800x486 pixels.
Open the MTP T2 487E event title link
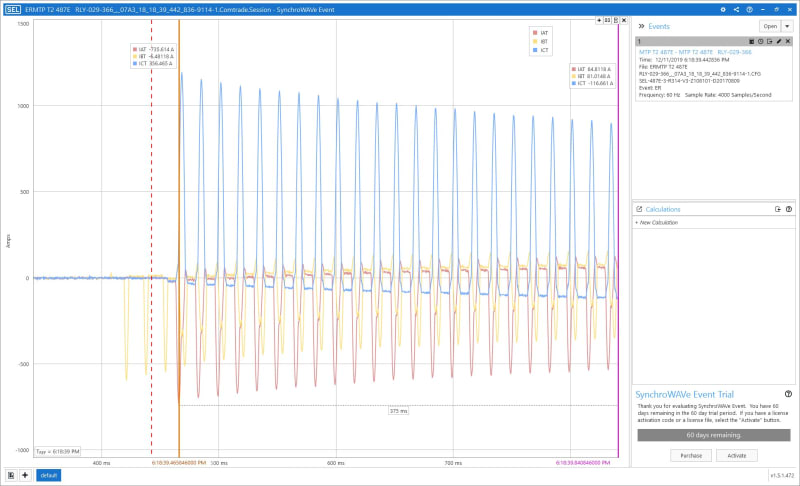pyautogui.click(x=695, y=52)
